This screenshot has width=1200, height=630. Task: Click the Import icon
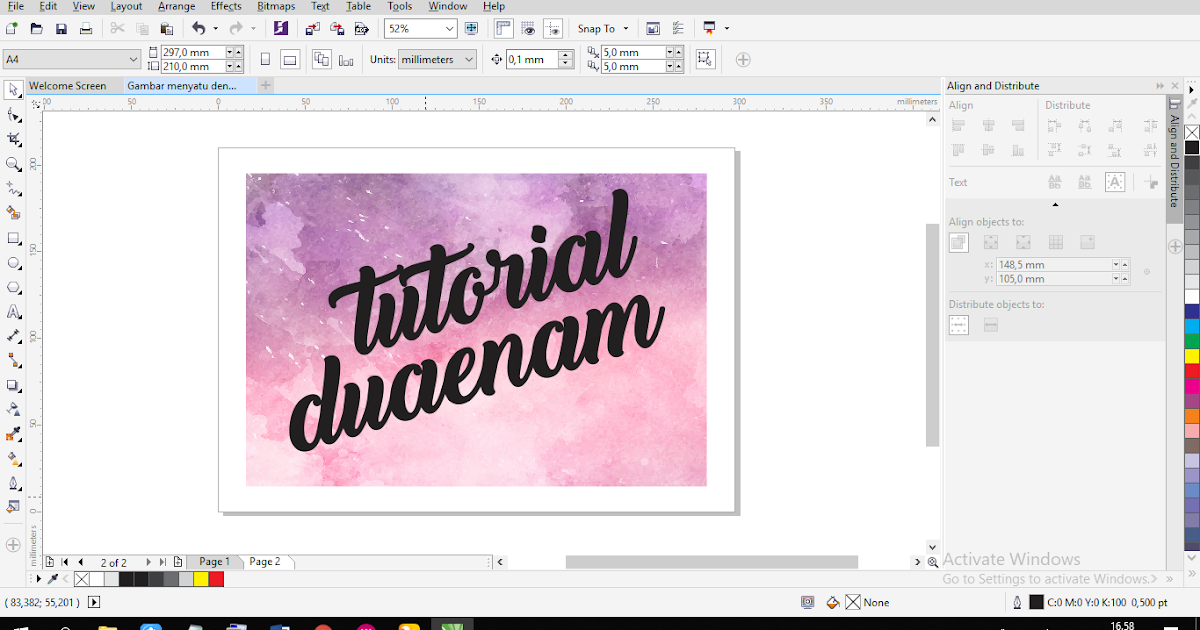313,29
